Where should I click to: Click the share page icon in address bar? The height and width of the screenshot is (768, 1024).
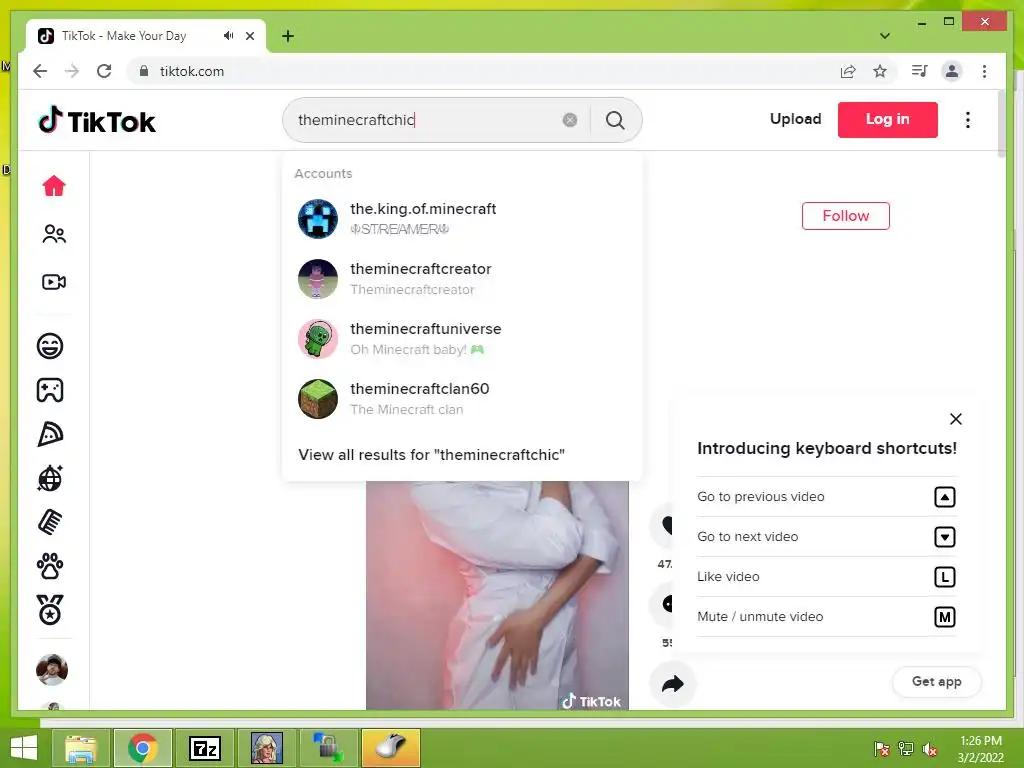point(848,71)
